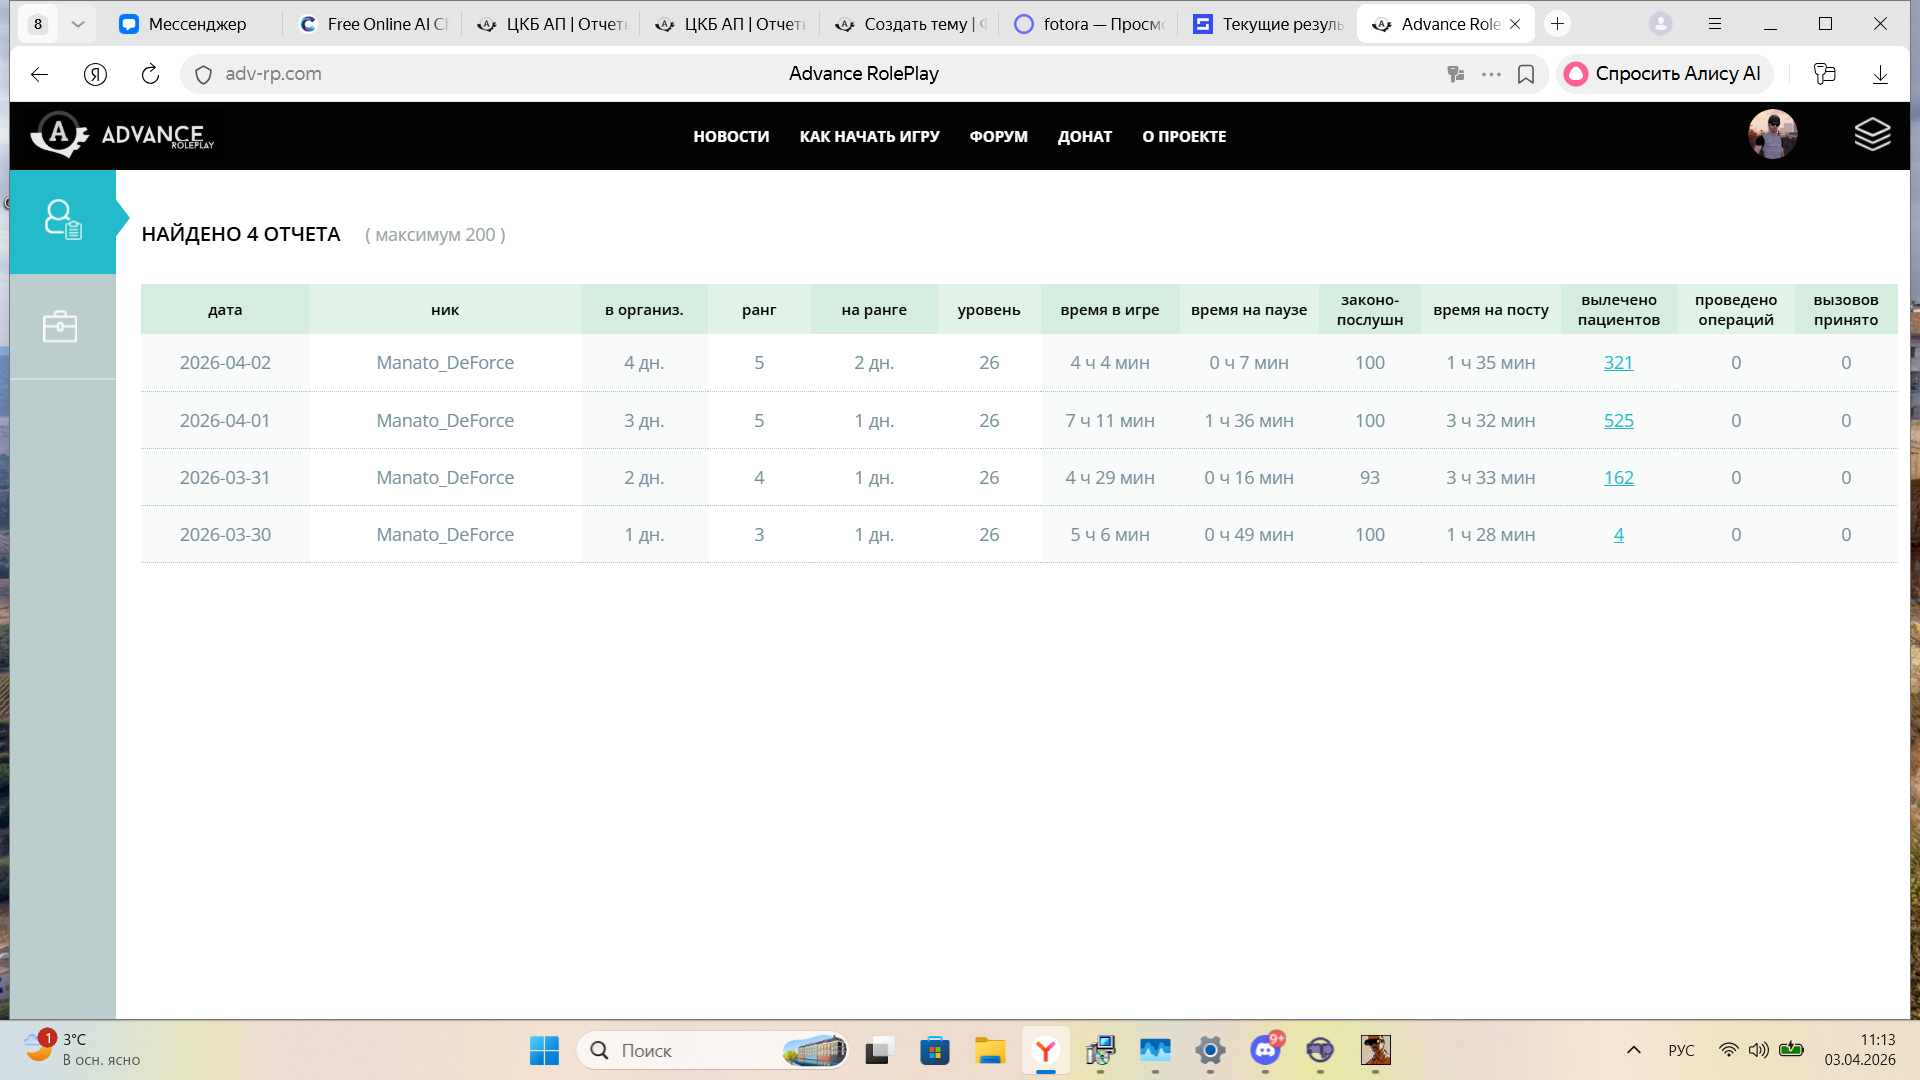Click the 321 cured patients link
This screenshot has width=1920, height=1080.
(1618, 363)
